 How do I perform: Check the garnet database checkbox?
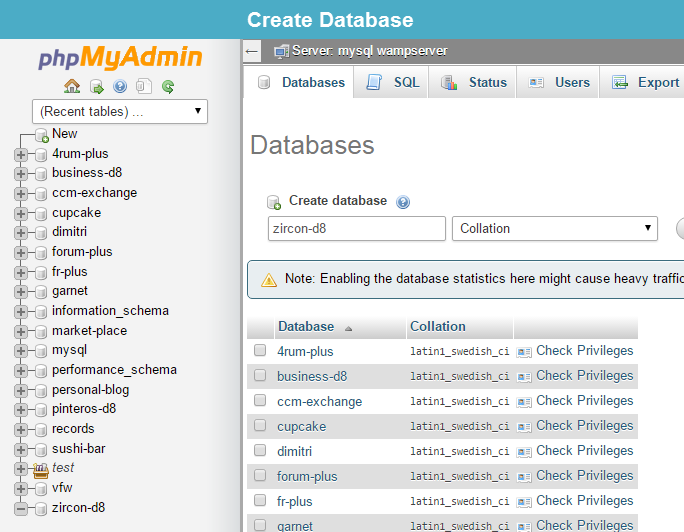pyautogui.click(x=260, y=525)
